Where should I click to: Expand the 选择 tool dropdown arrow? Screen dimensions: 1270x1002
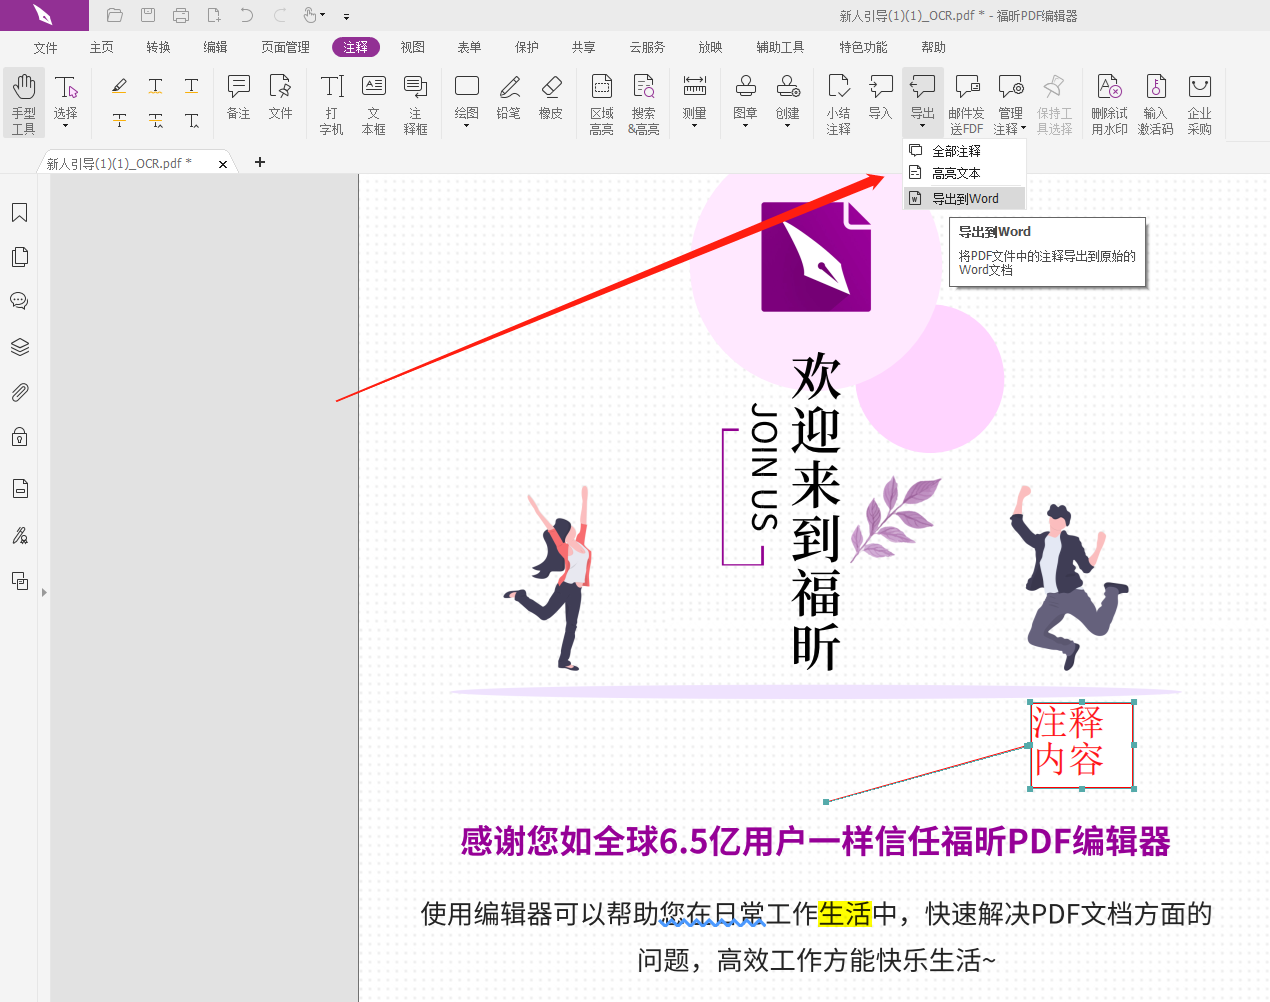(x=66, y=124)
